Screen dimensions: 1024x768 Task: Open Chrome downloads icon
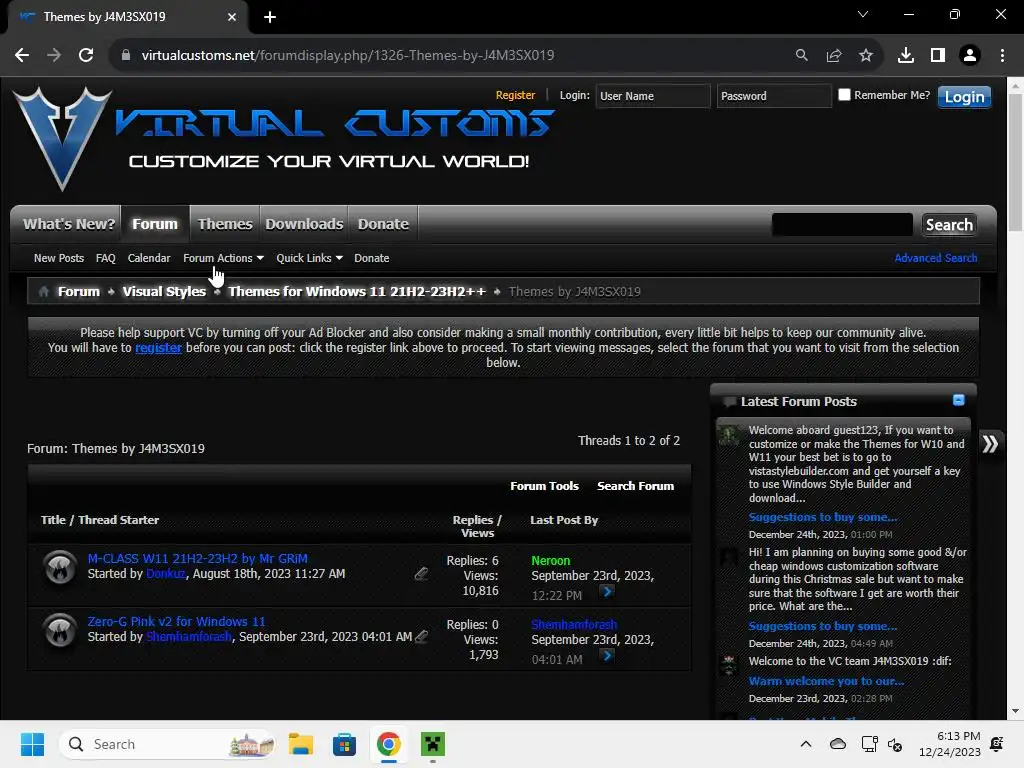[x=906, y=56]
